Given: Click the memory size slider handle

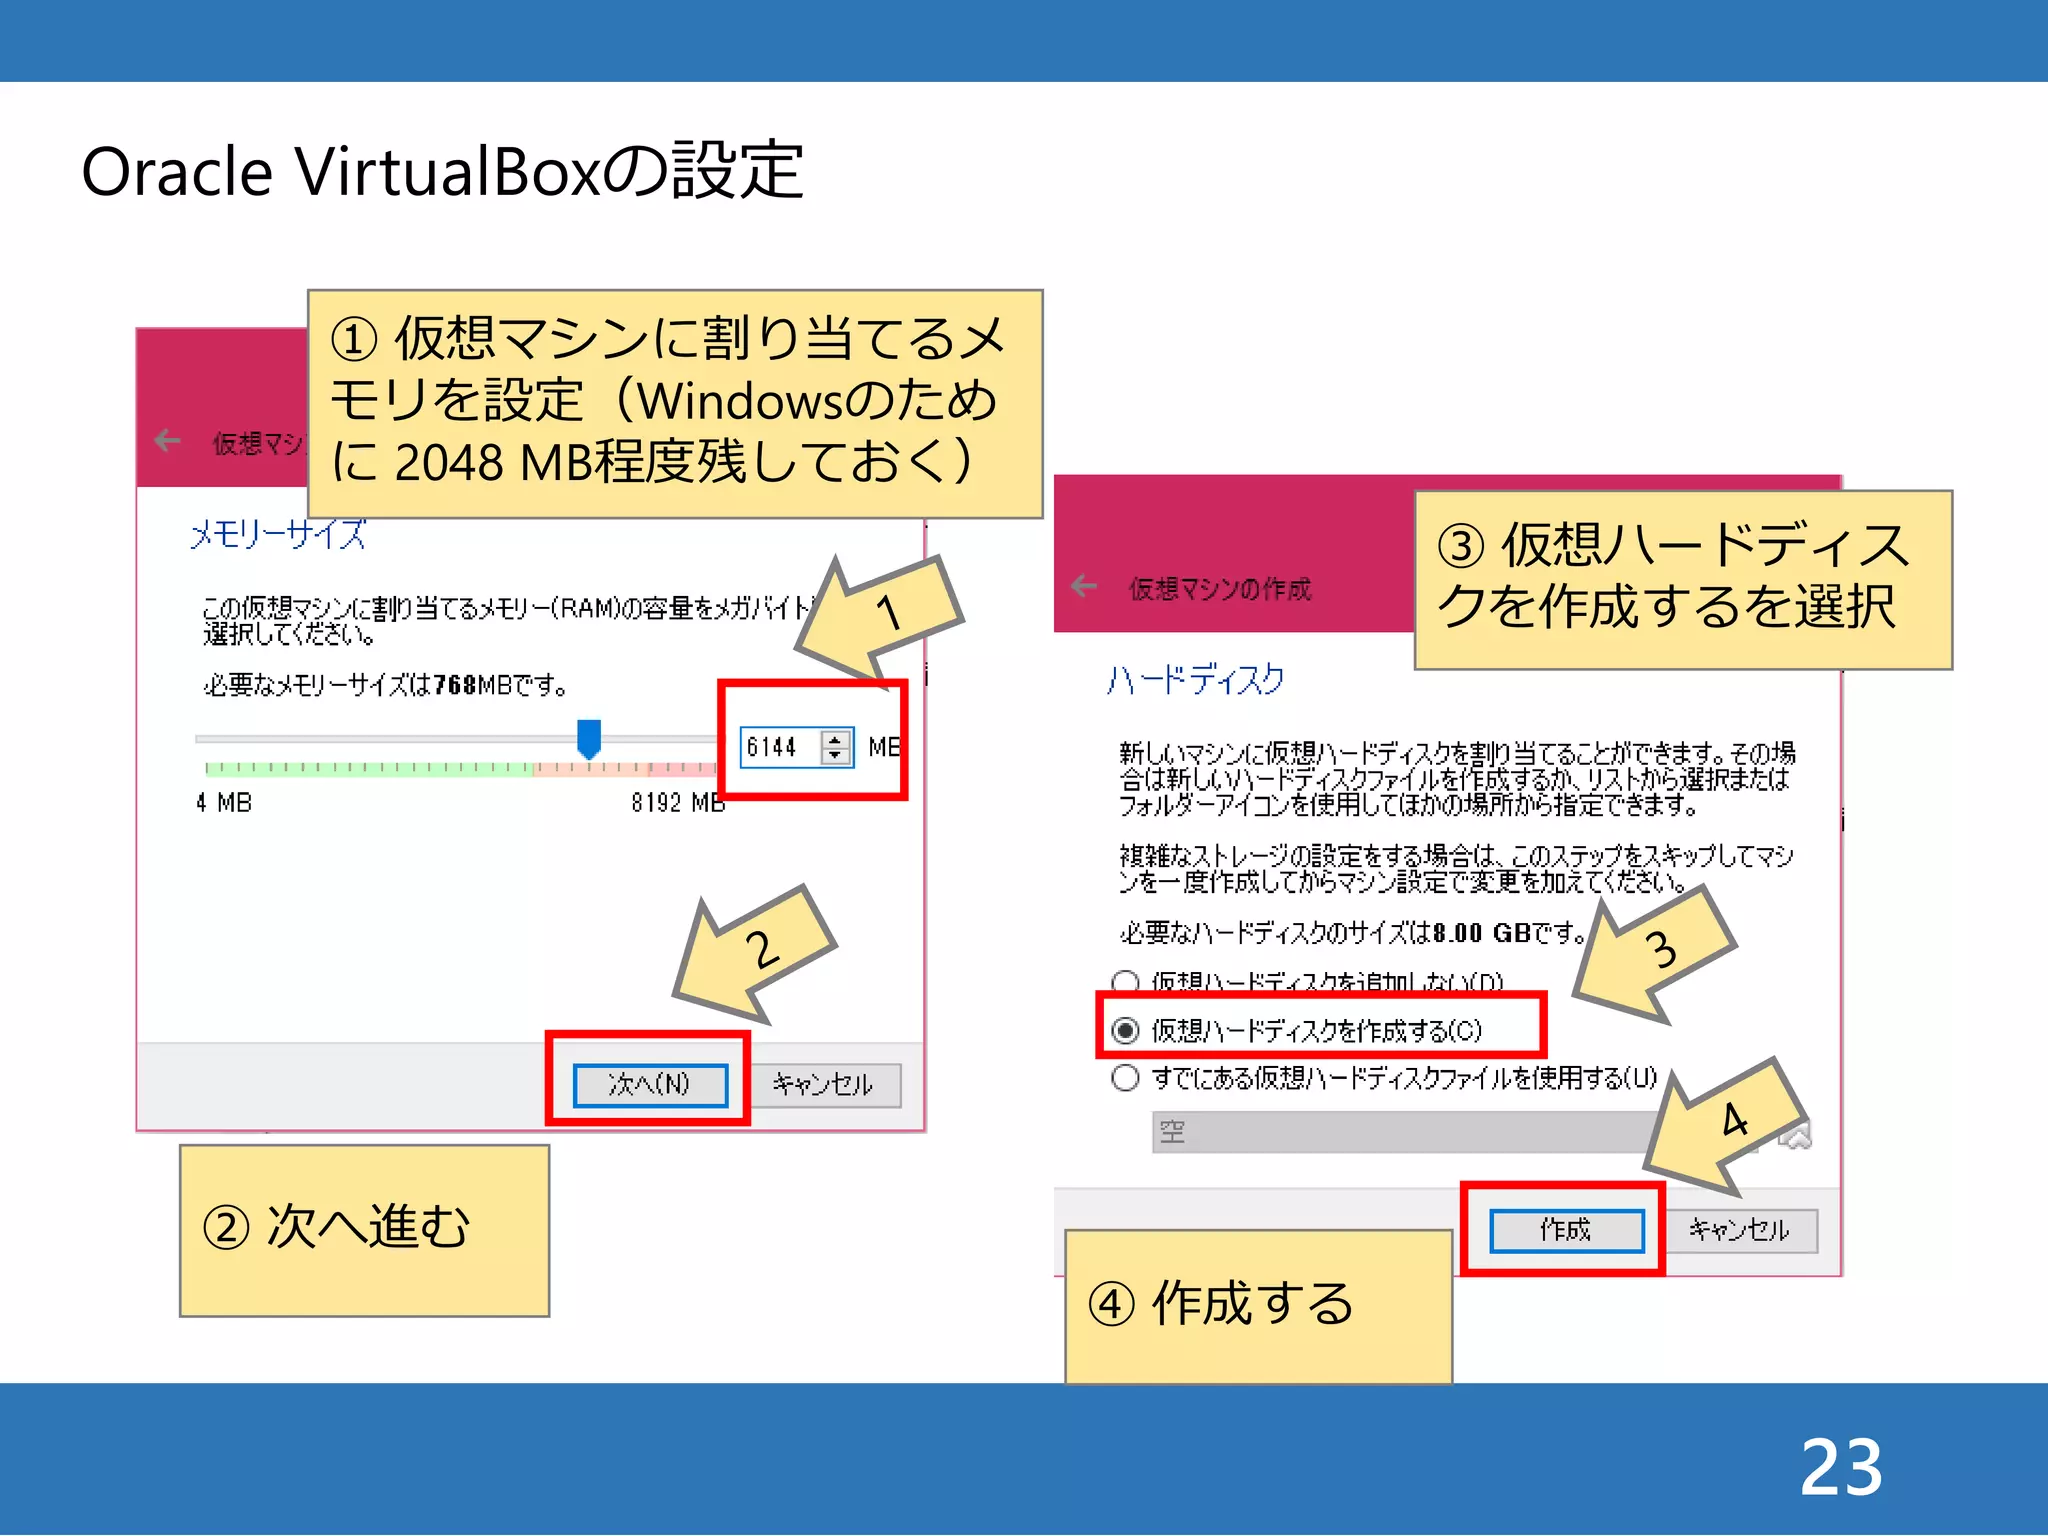Looking at the screenshot, I should click(589, 739).
